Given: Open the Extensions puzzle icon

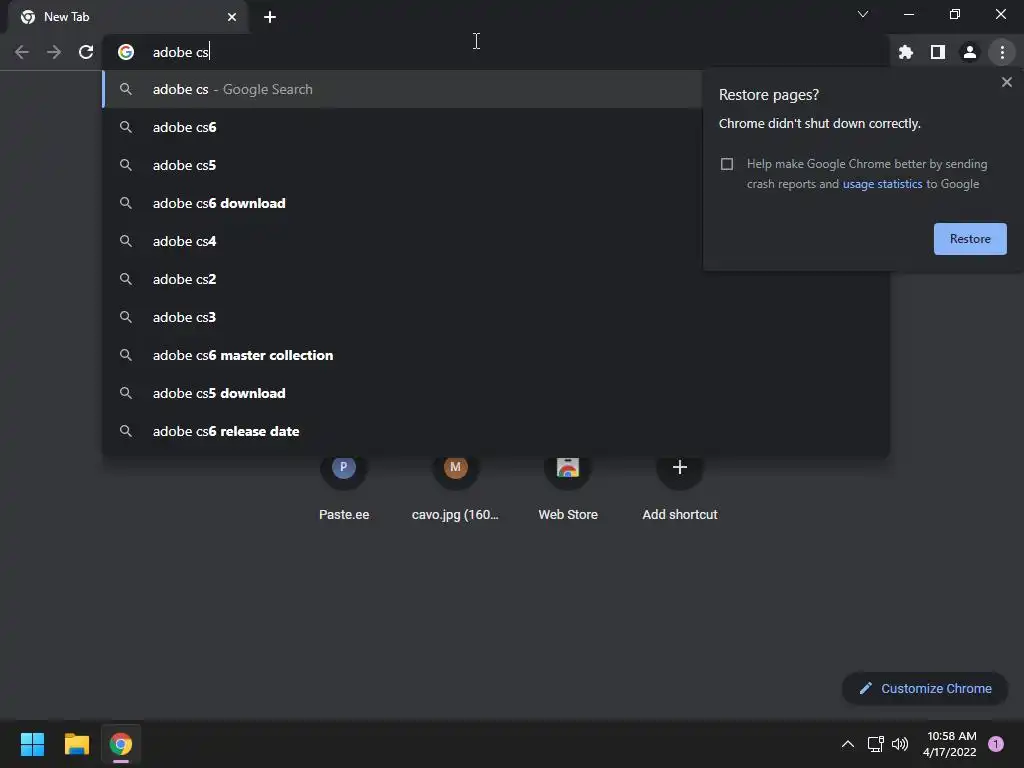Looking at the screenshot, I should 906,52.
